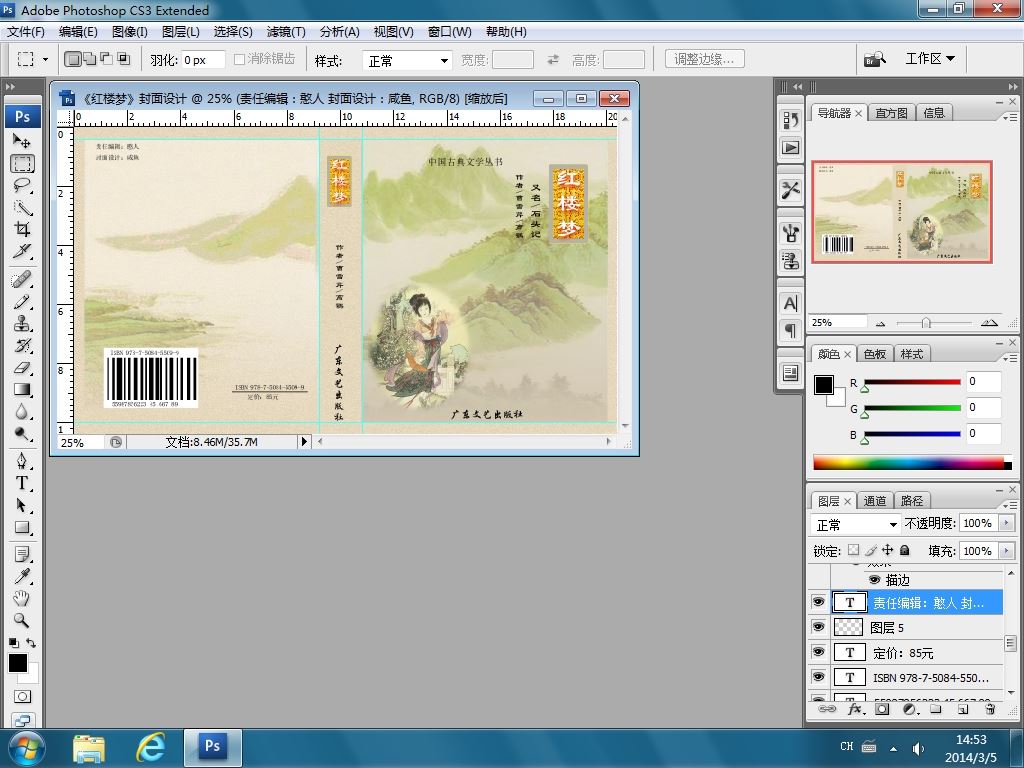Screen dimensions: 1024x768
Task: Select the Crop tool
Action: [22, 229]
